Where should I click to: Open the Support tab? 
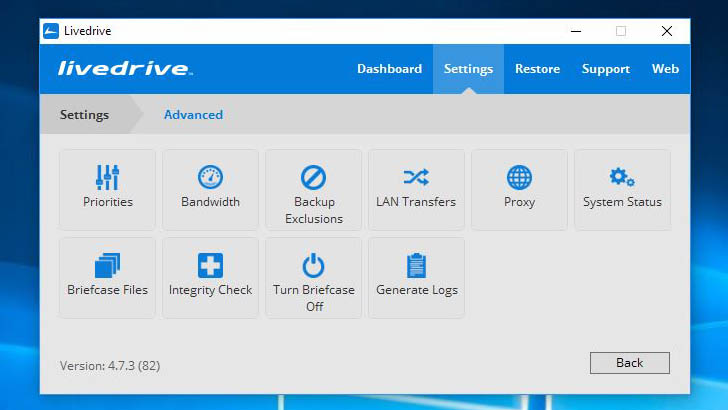pyautogui.click(x=605, y=69)
